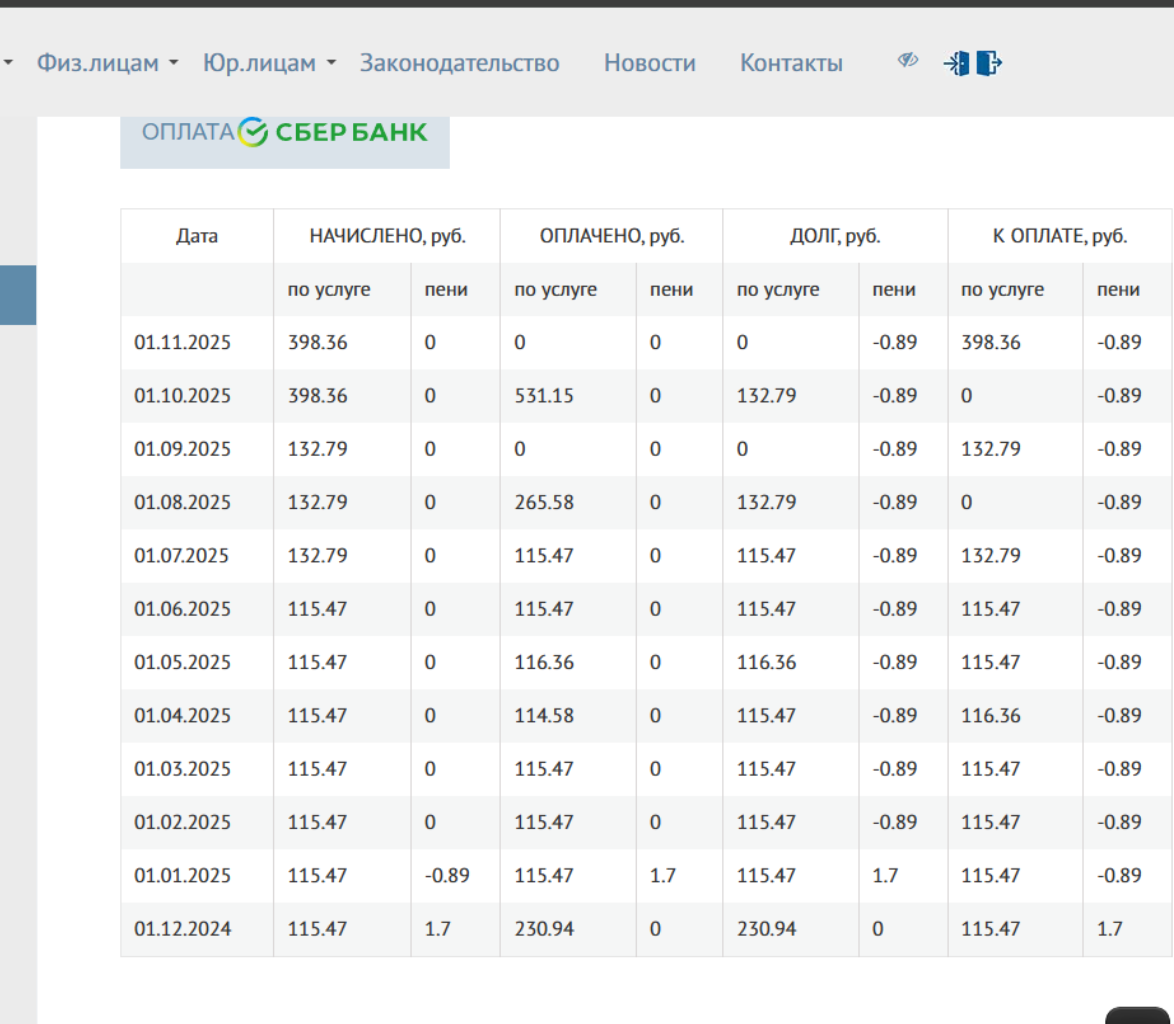Toggle the visually impaired version eye icon
The image size is (1174, 1024).
[x=907, y=62]
